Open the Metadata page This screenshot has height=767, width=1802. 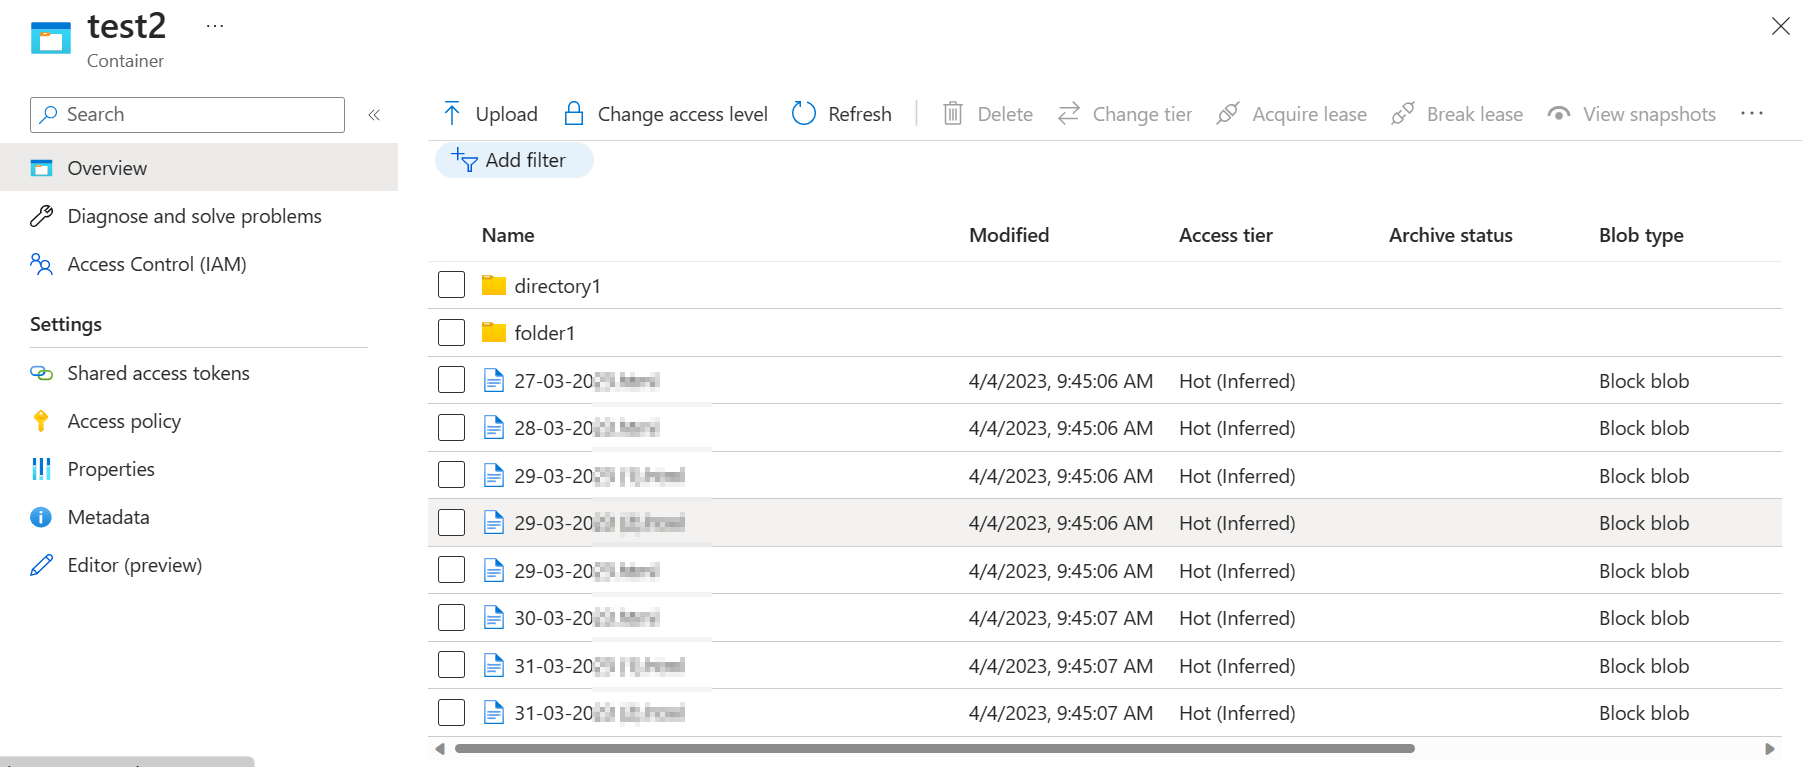[x=108, y=517]
